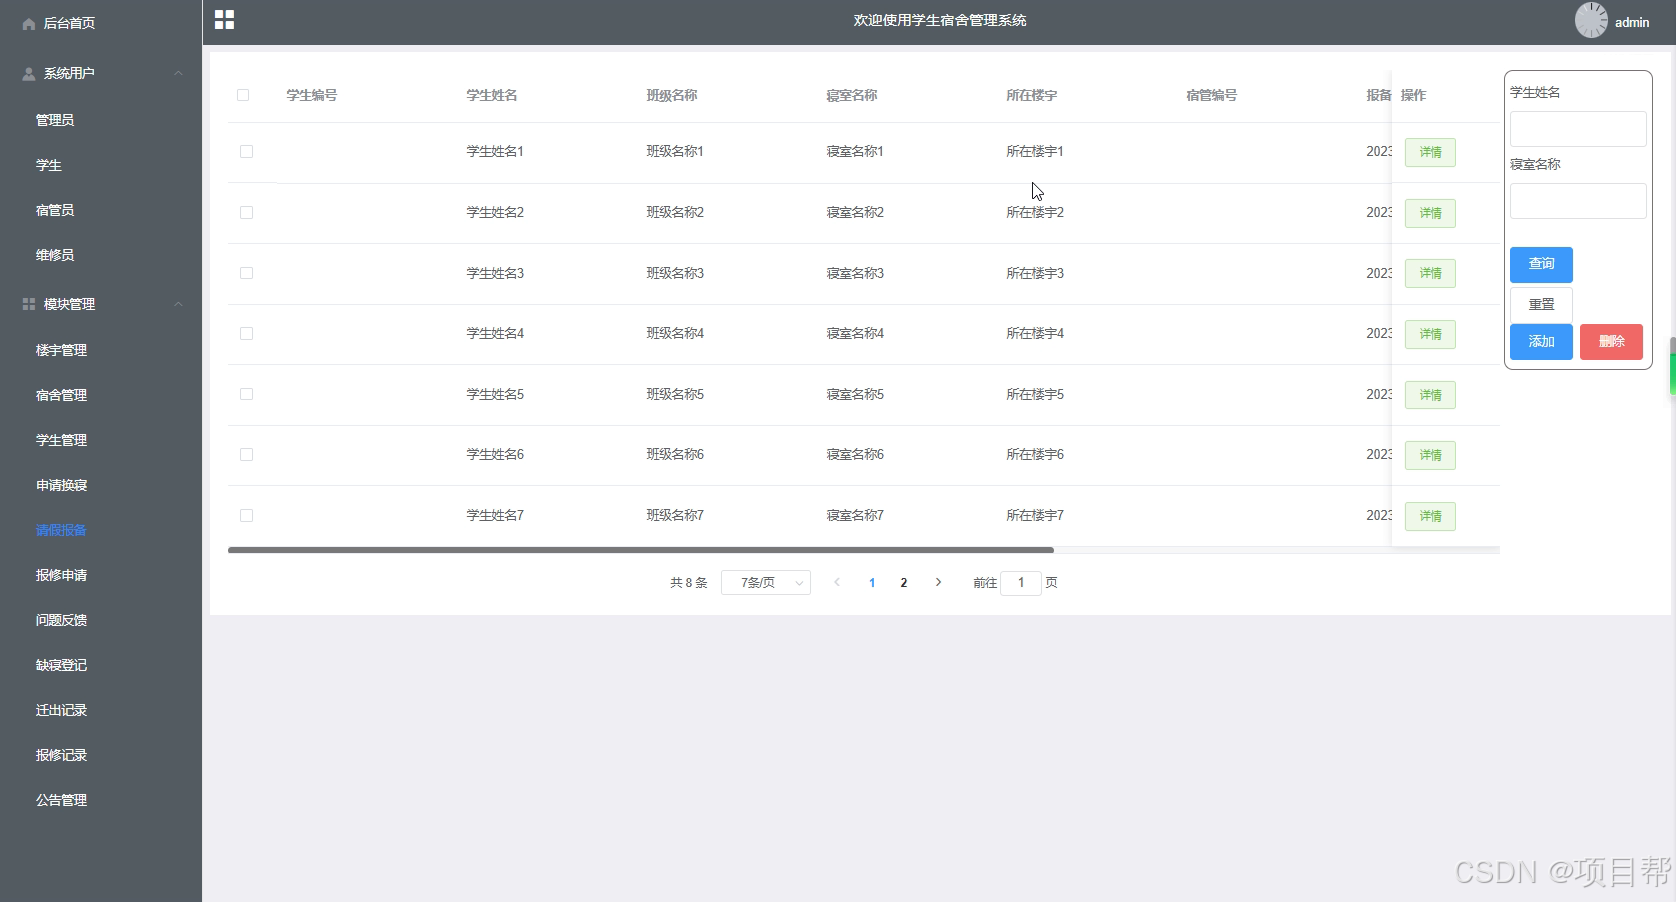Check the row for 学生姓名7

click(246, 515)
